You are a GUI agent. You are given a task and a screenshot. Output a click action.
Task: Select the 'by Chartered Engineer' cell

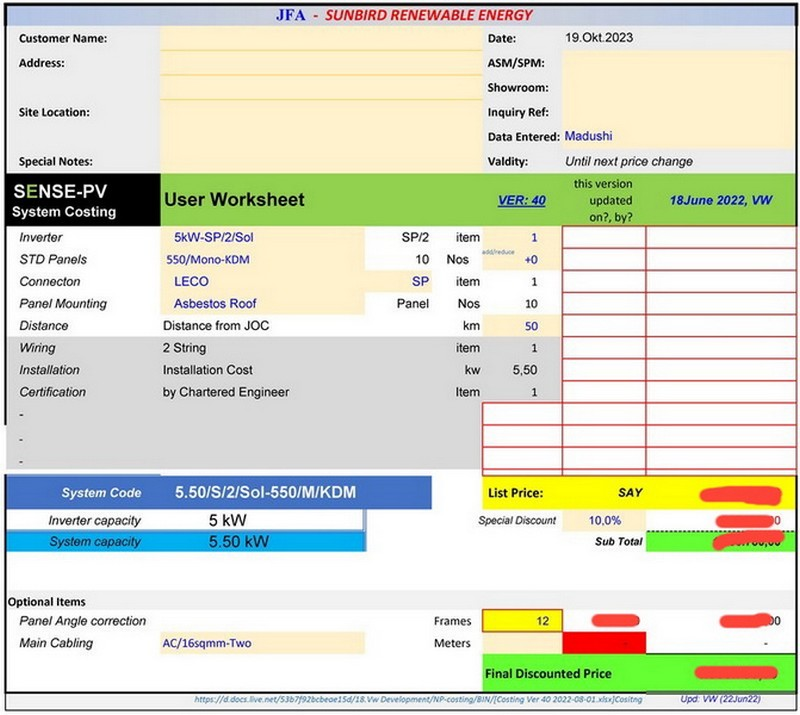pos(226,392)
